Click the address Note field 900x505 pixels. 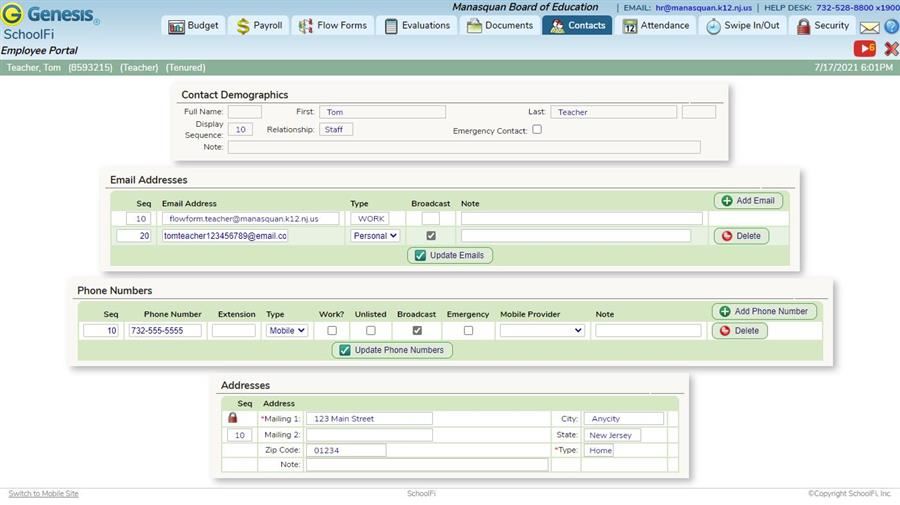point(427,464)
